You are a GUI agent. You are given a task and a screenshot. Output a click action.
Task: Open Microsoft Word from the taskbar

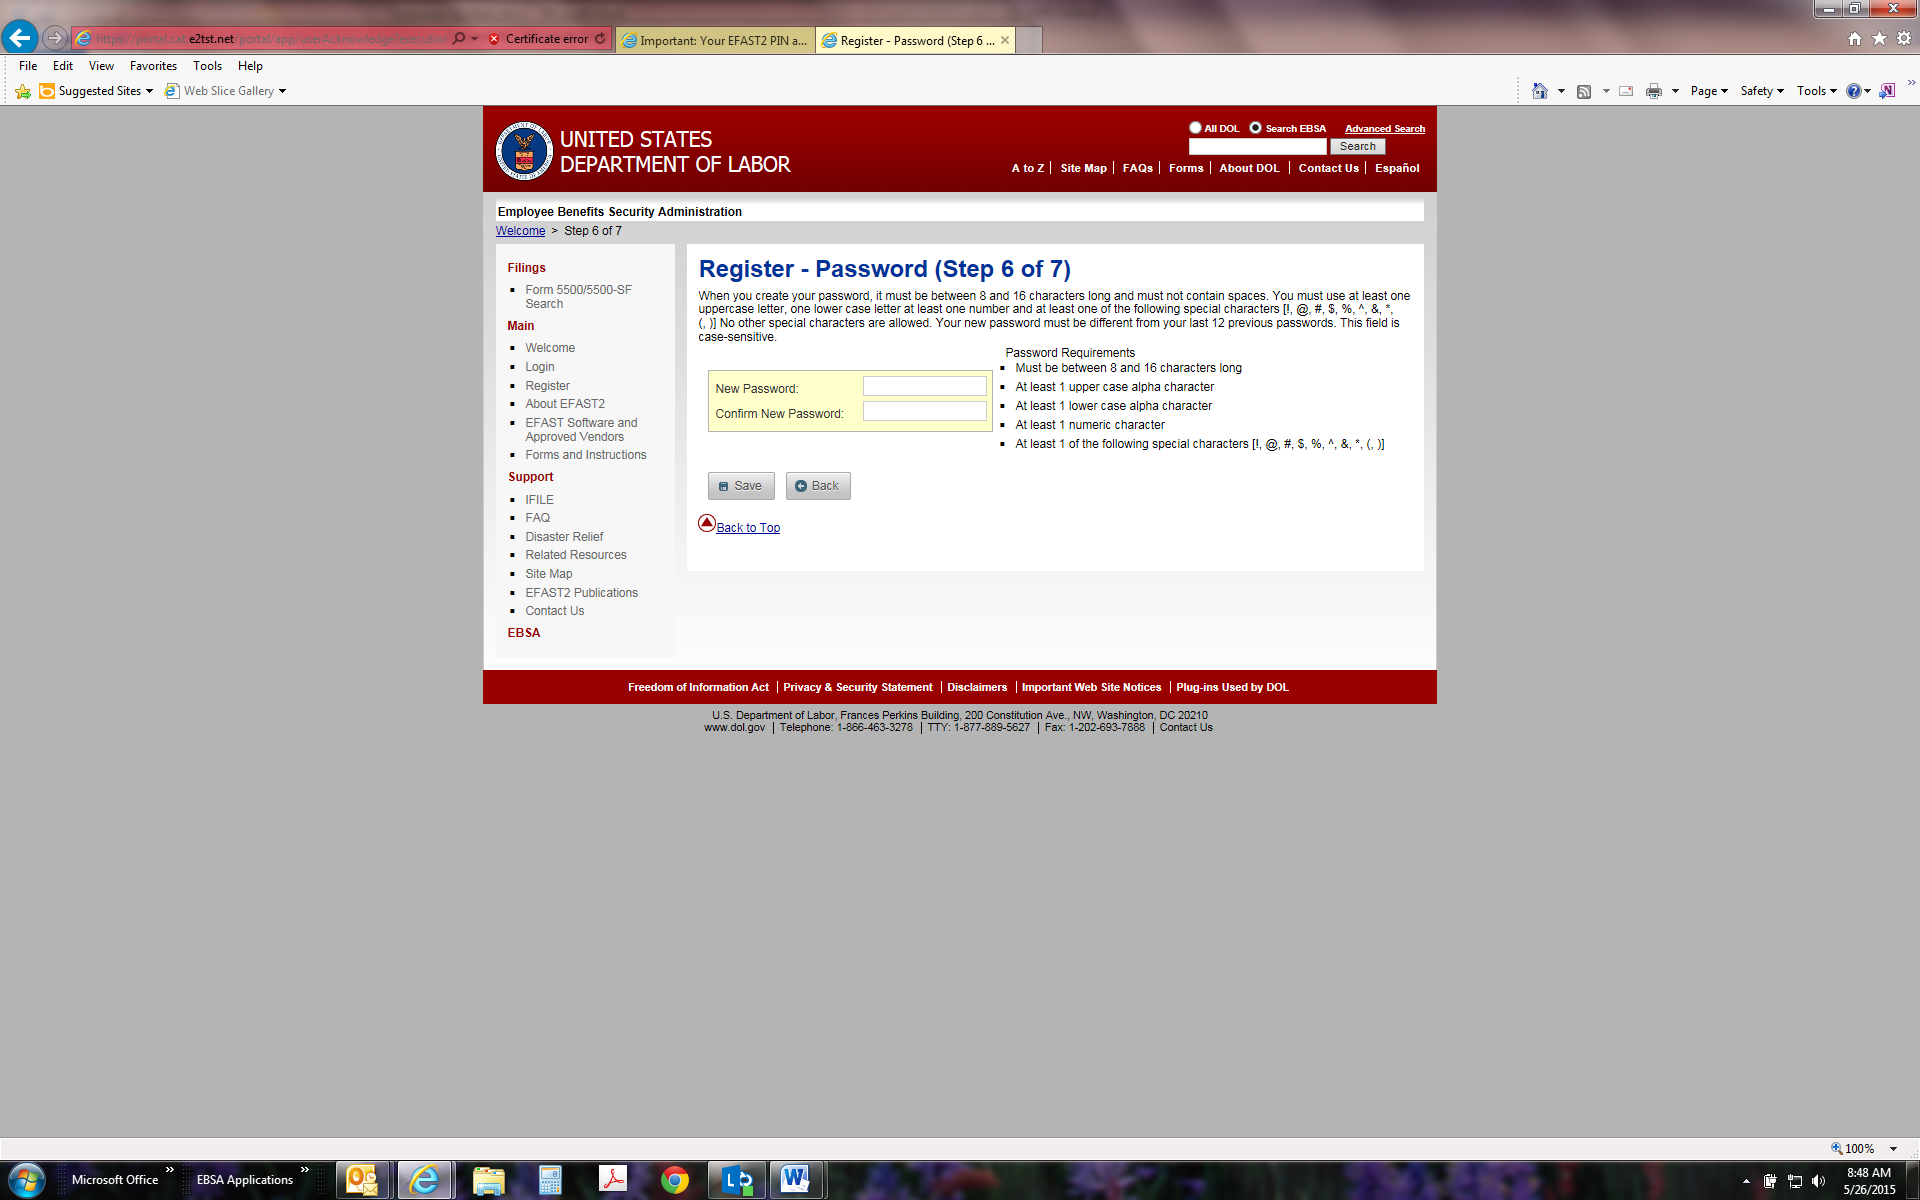point(795,1180)
